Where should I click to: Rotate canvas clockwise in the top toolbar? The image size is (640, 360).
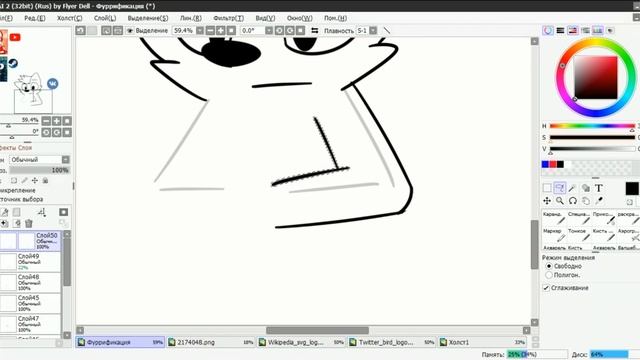tap(290, 31)
